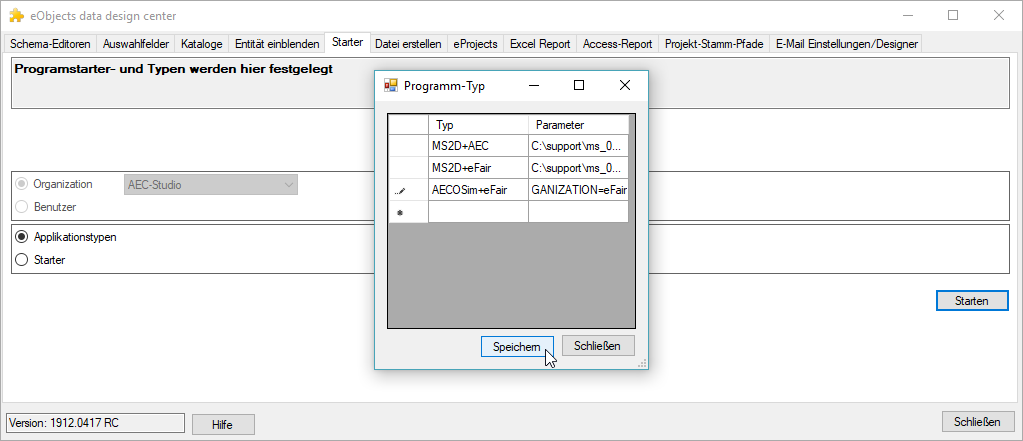Select the MS2D+AEC type cell
The image size is (1023, 441).
click(478, 145)
